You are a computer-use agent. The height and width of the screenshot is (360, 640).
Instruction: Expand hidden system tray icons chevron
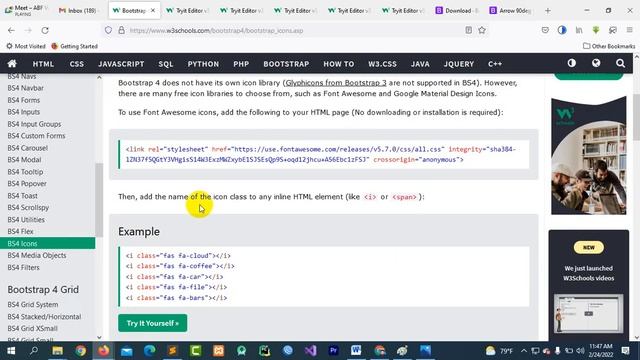(524, 351)
